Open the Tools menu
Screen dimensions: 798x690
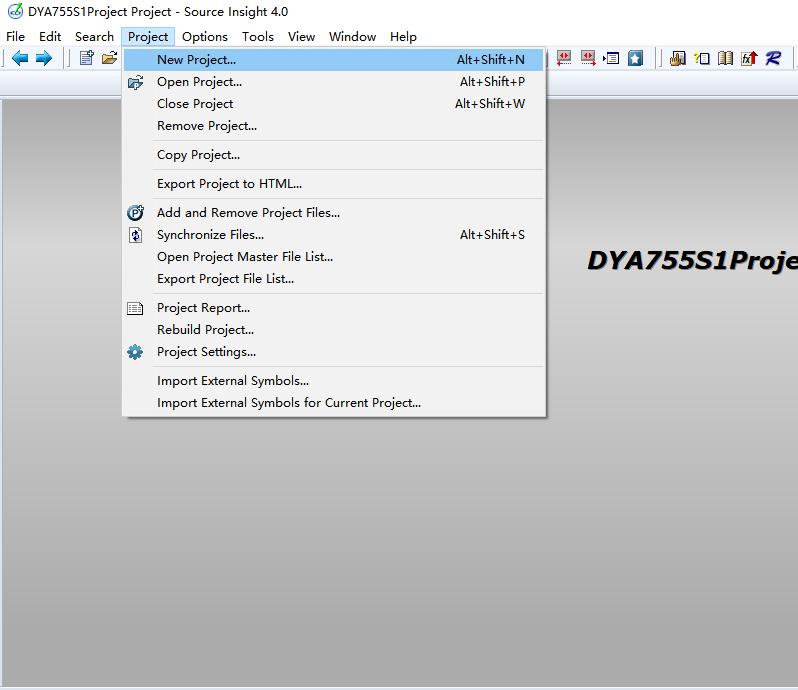click(258, 37)
